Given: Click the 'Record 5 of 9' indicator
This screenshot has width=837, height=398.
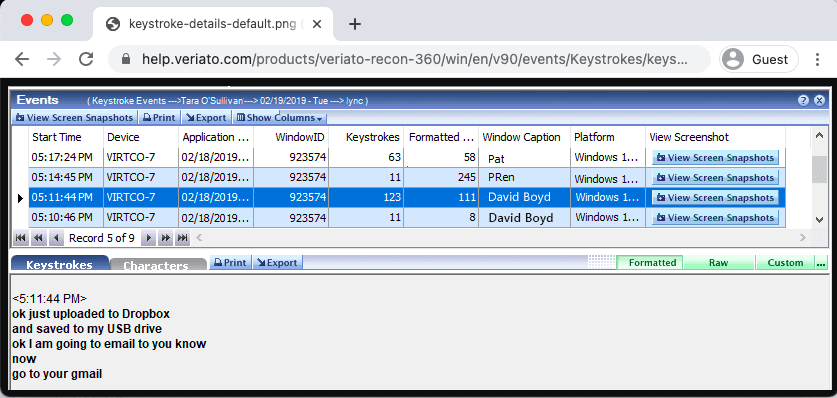Looking at the screenshot, I should 102,238.
